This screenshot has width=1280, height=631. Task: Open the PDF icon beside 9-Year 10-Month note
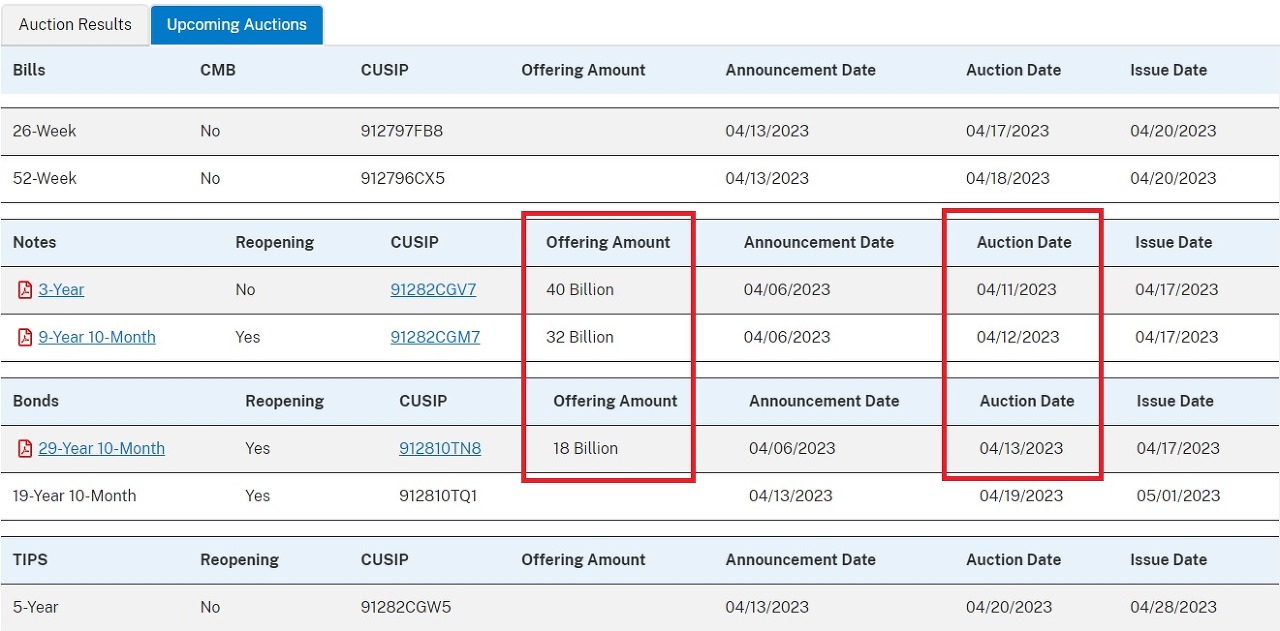click(25, 337)
